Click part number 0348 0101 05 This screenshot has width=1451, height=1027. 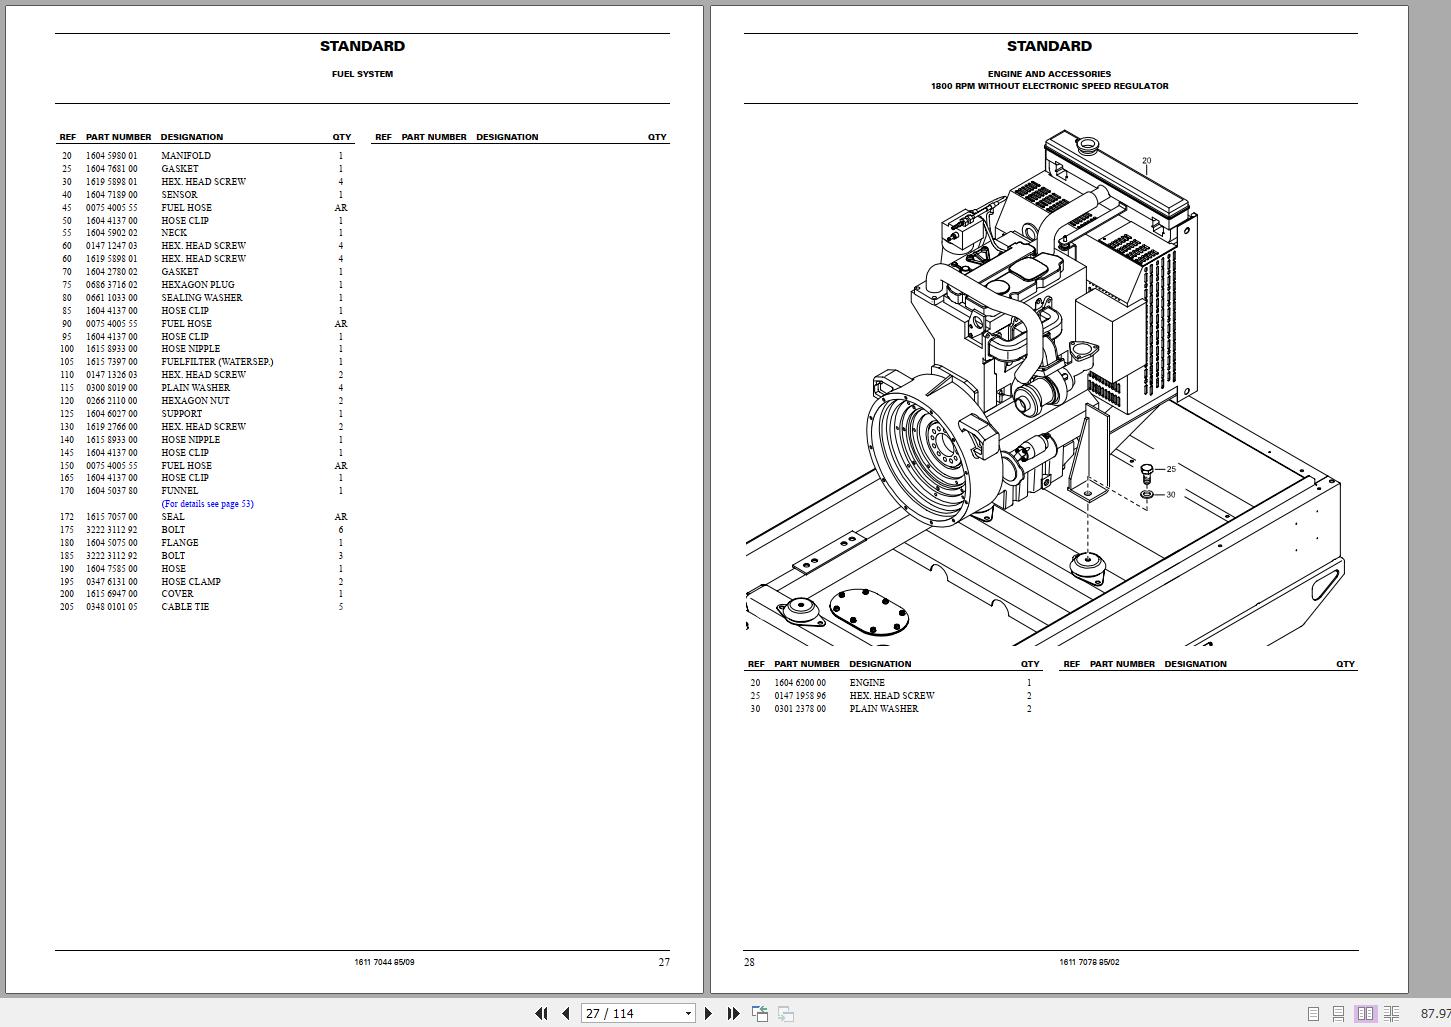(x=111, y=607)
